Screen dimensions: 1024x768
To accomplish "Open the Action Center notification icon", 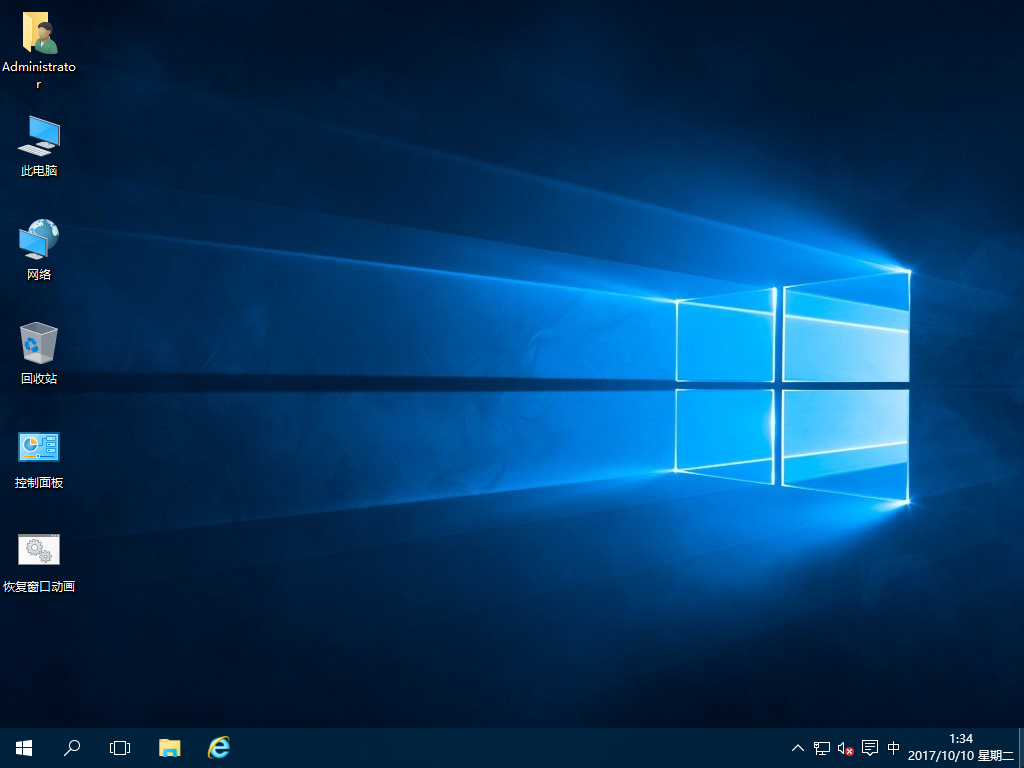I will [869, 747].
